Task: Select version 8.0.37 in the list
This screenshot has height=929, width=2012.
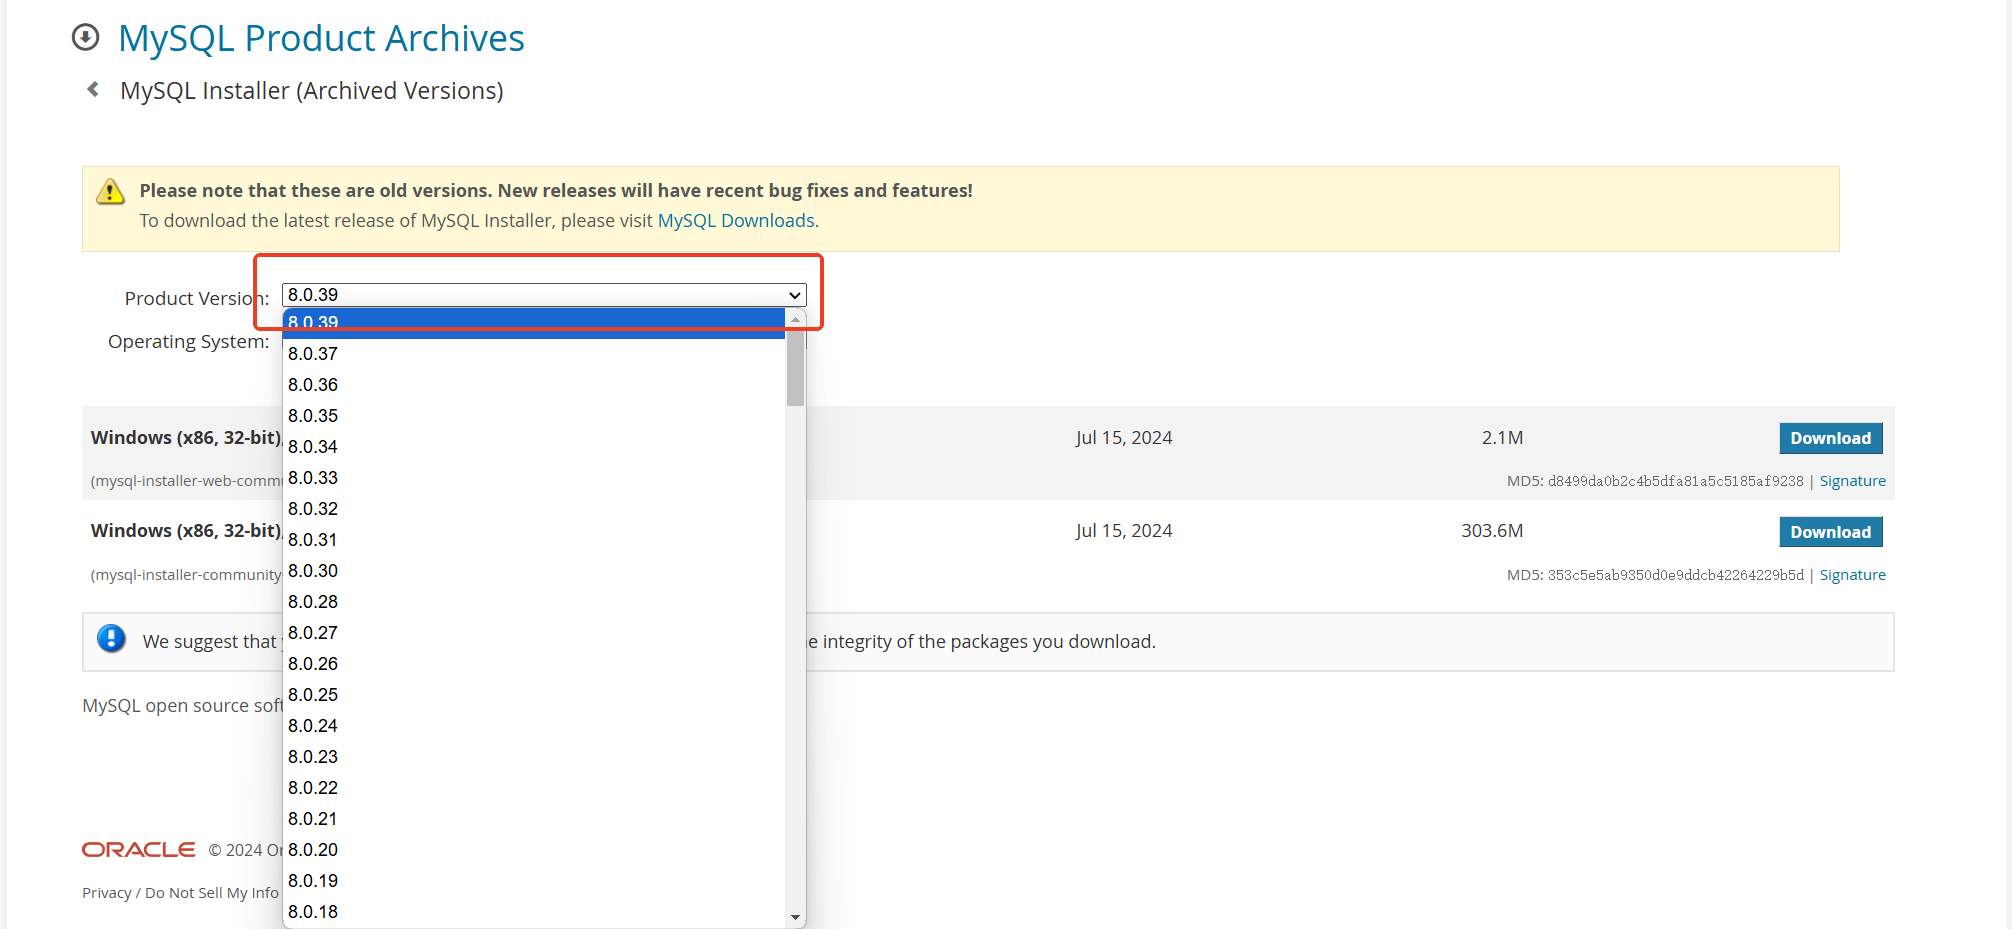Action: pos(534,354)
